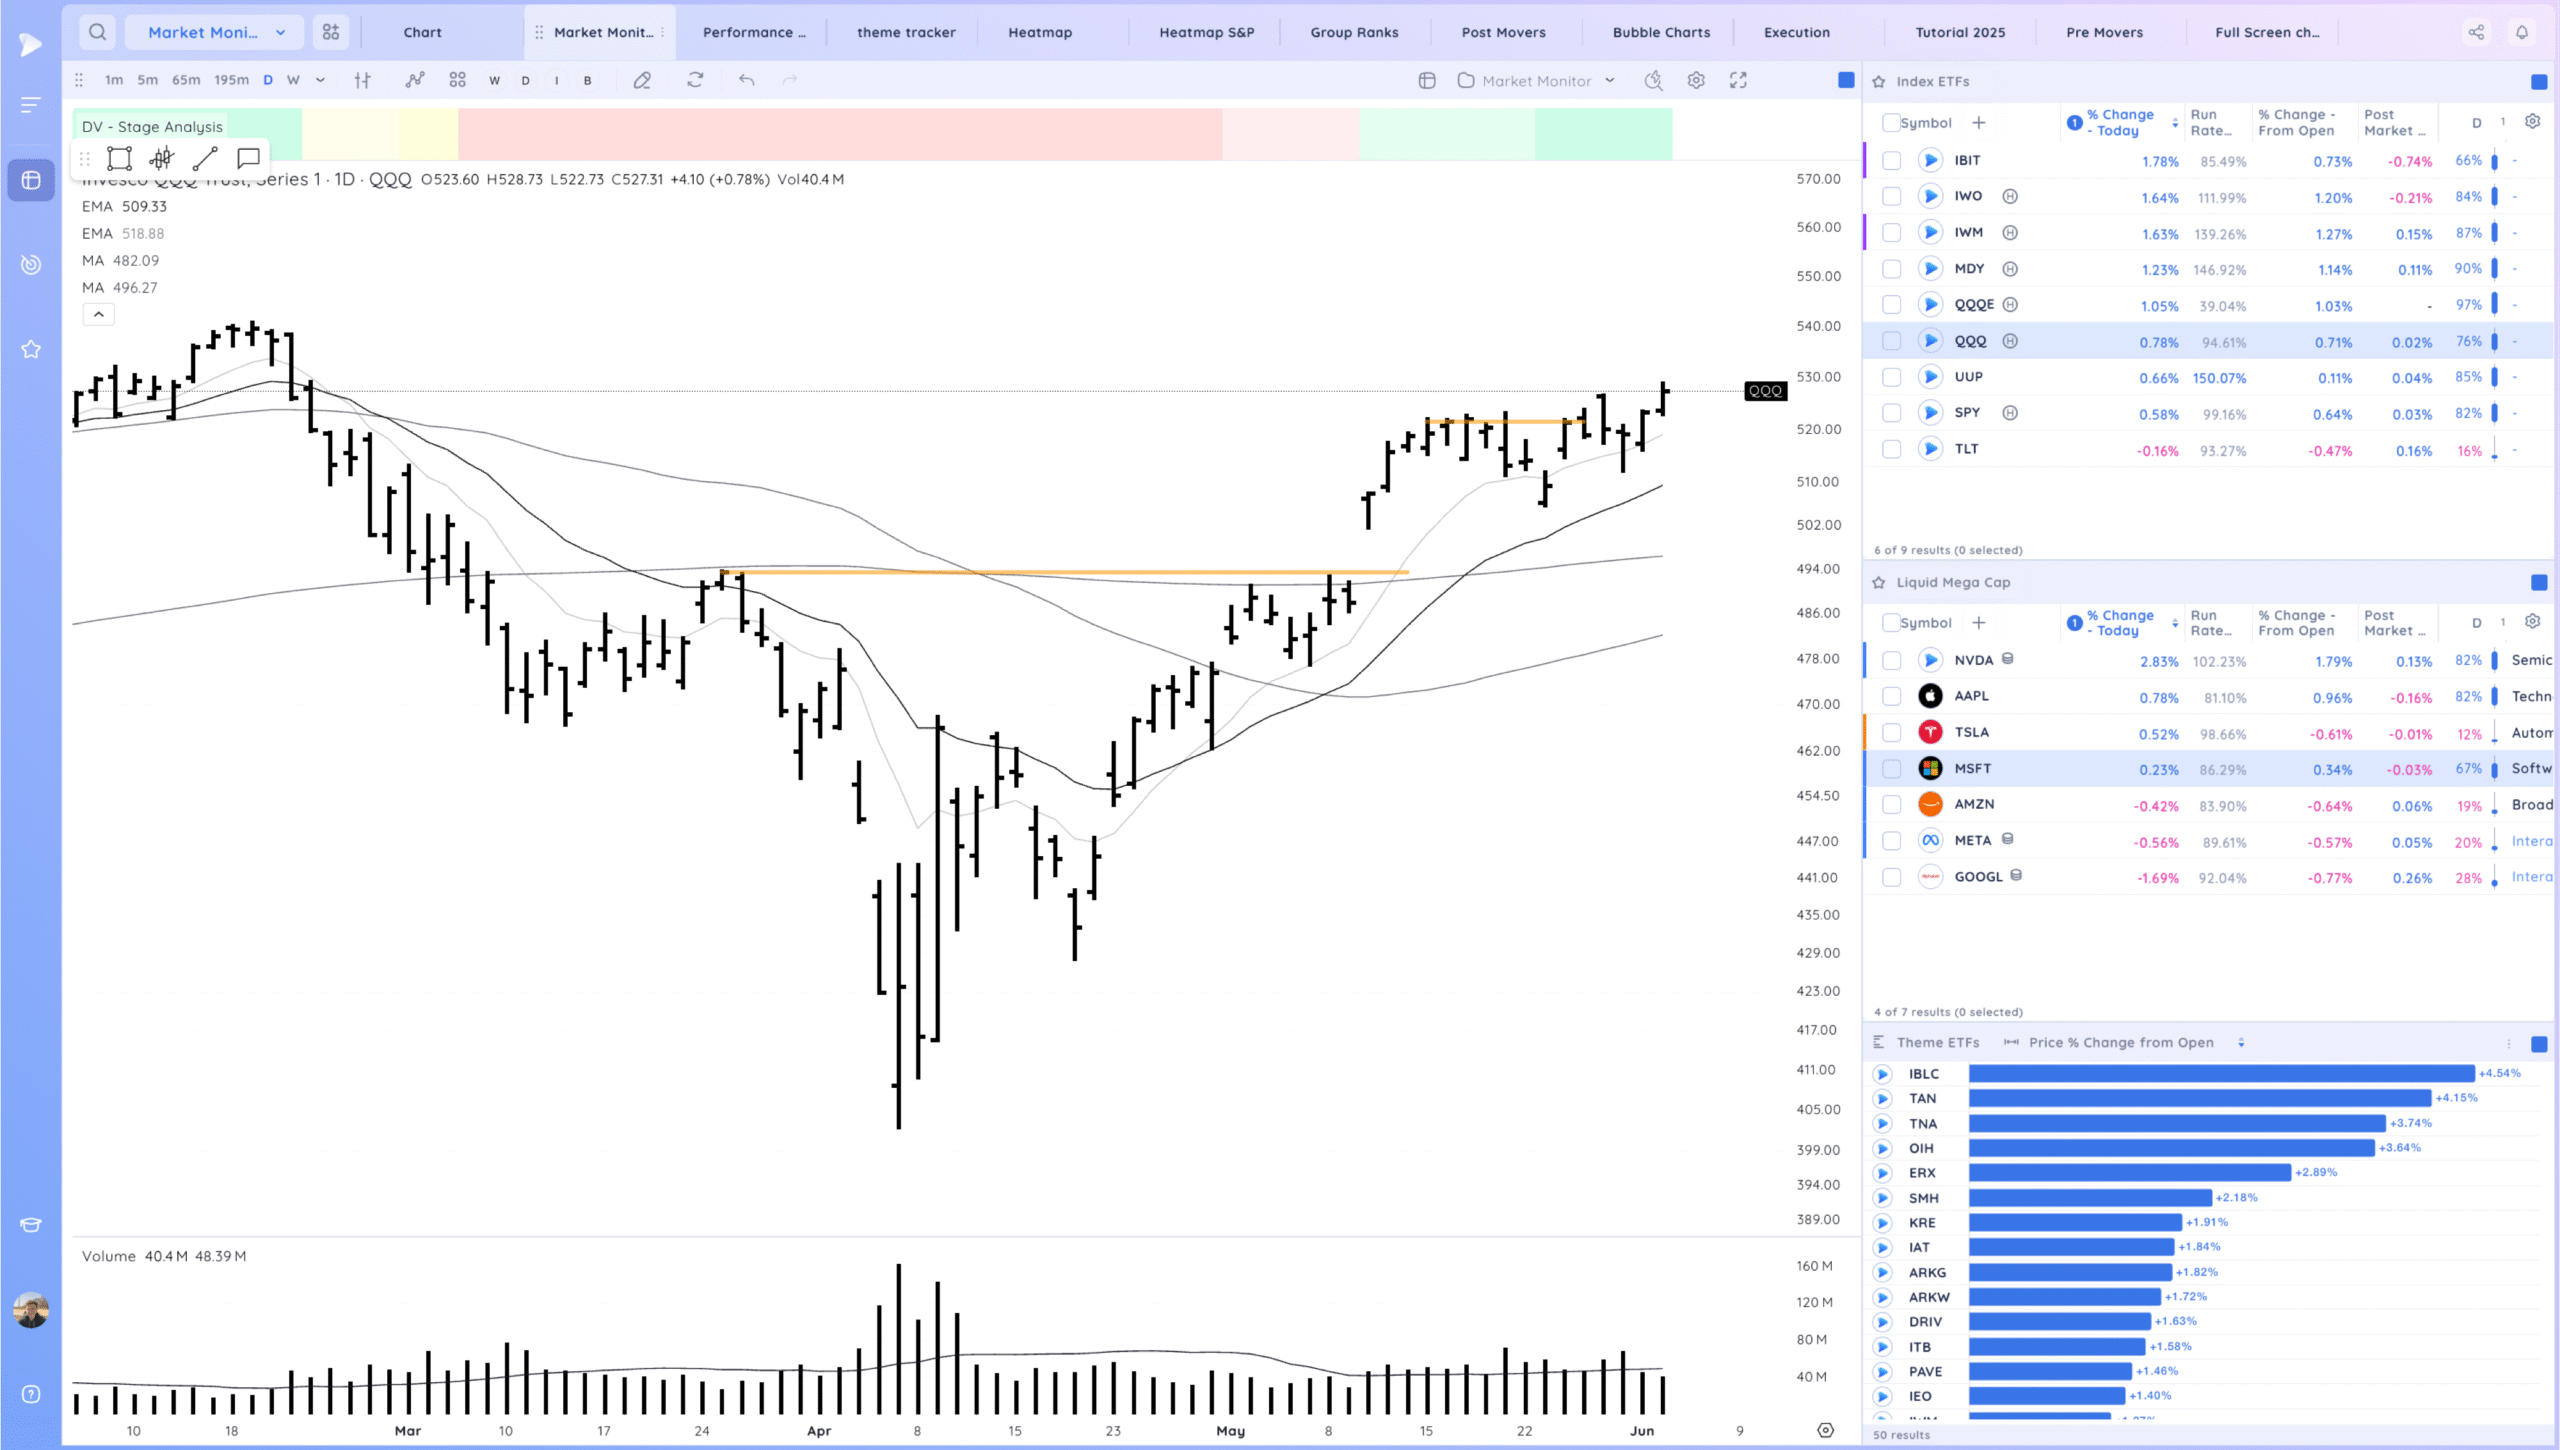Image resolution: width=2560 pixels, height=1450 pixels.
Task: Switch to the Heatmap S&P tab
Action: [1206, 32]
